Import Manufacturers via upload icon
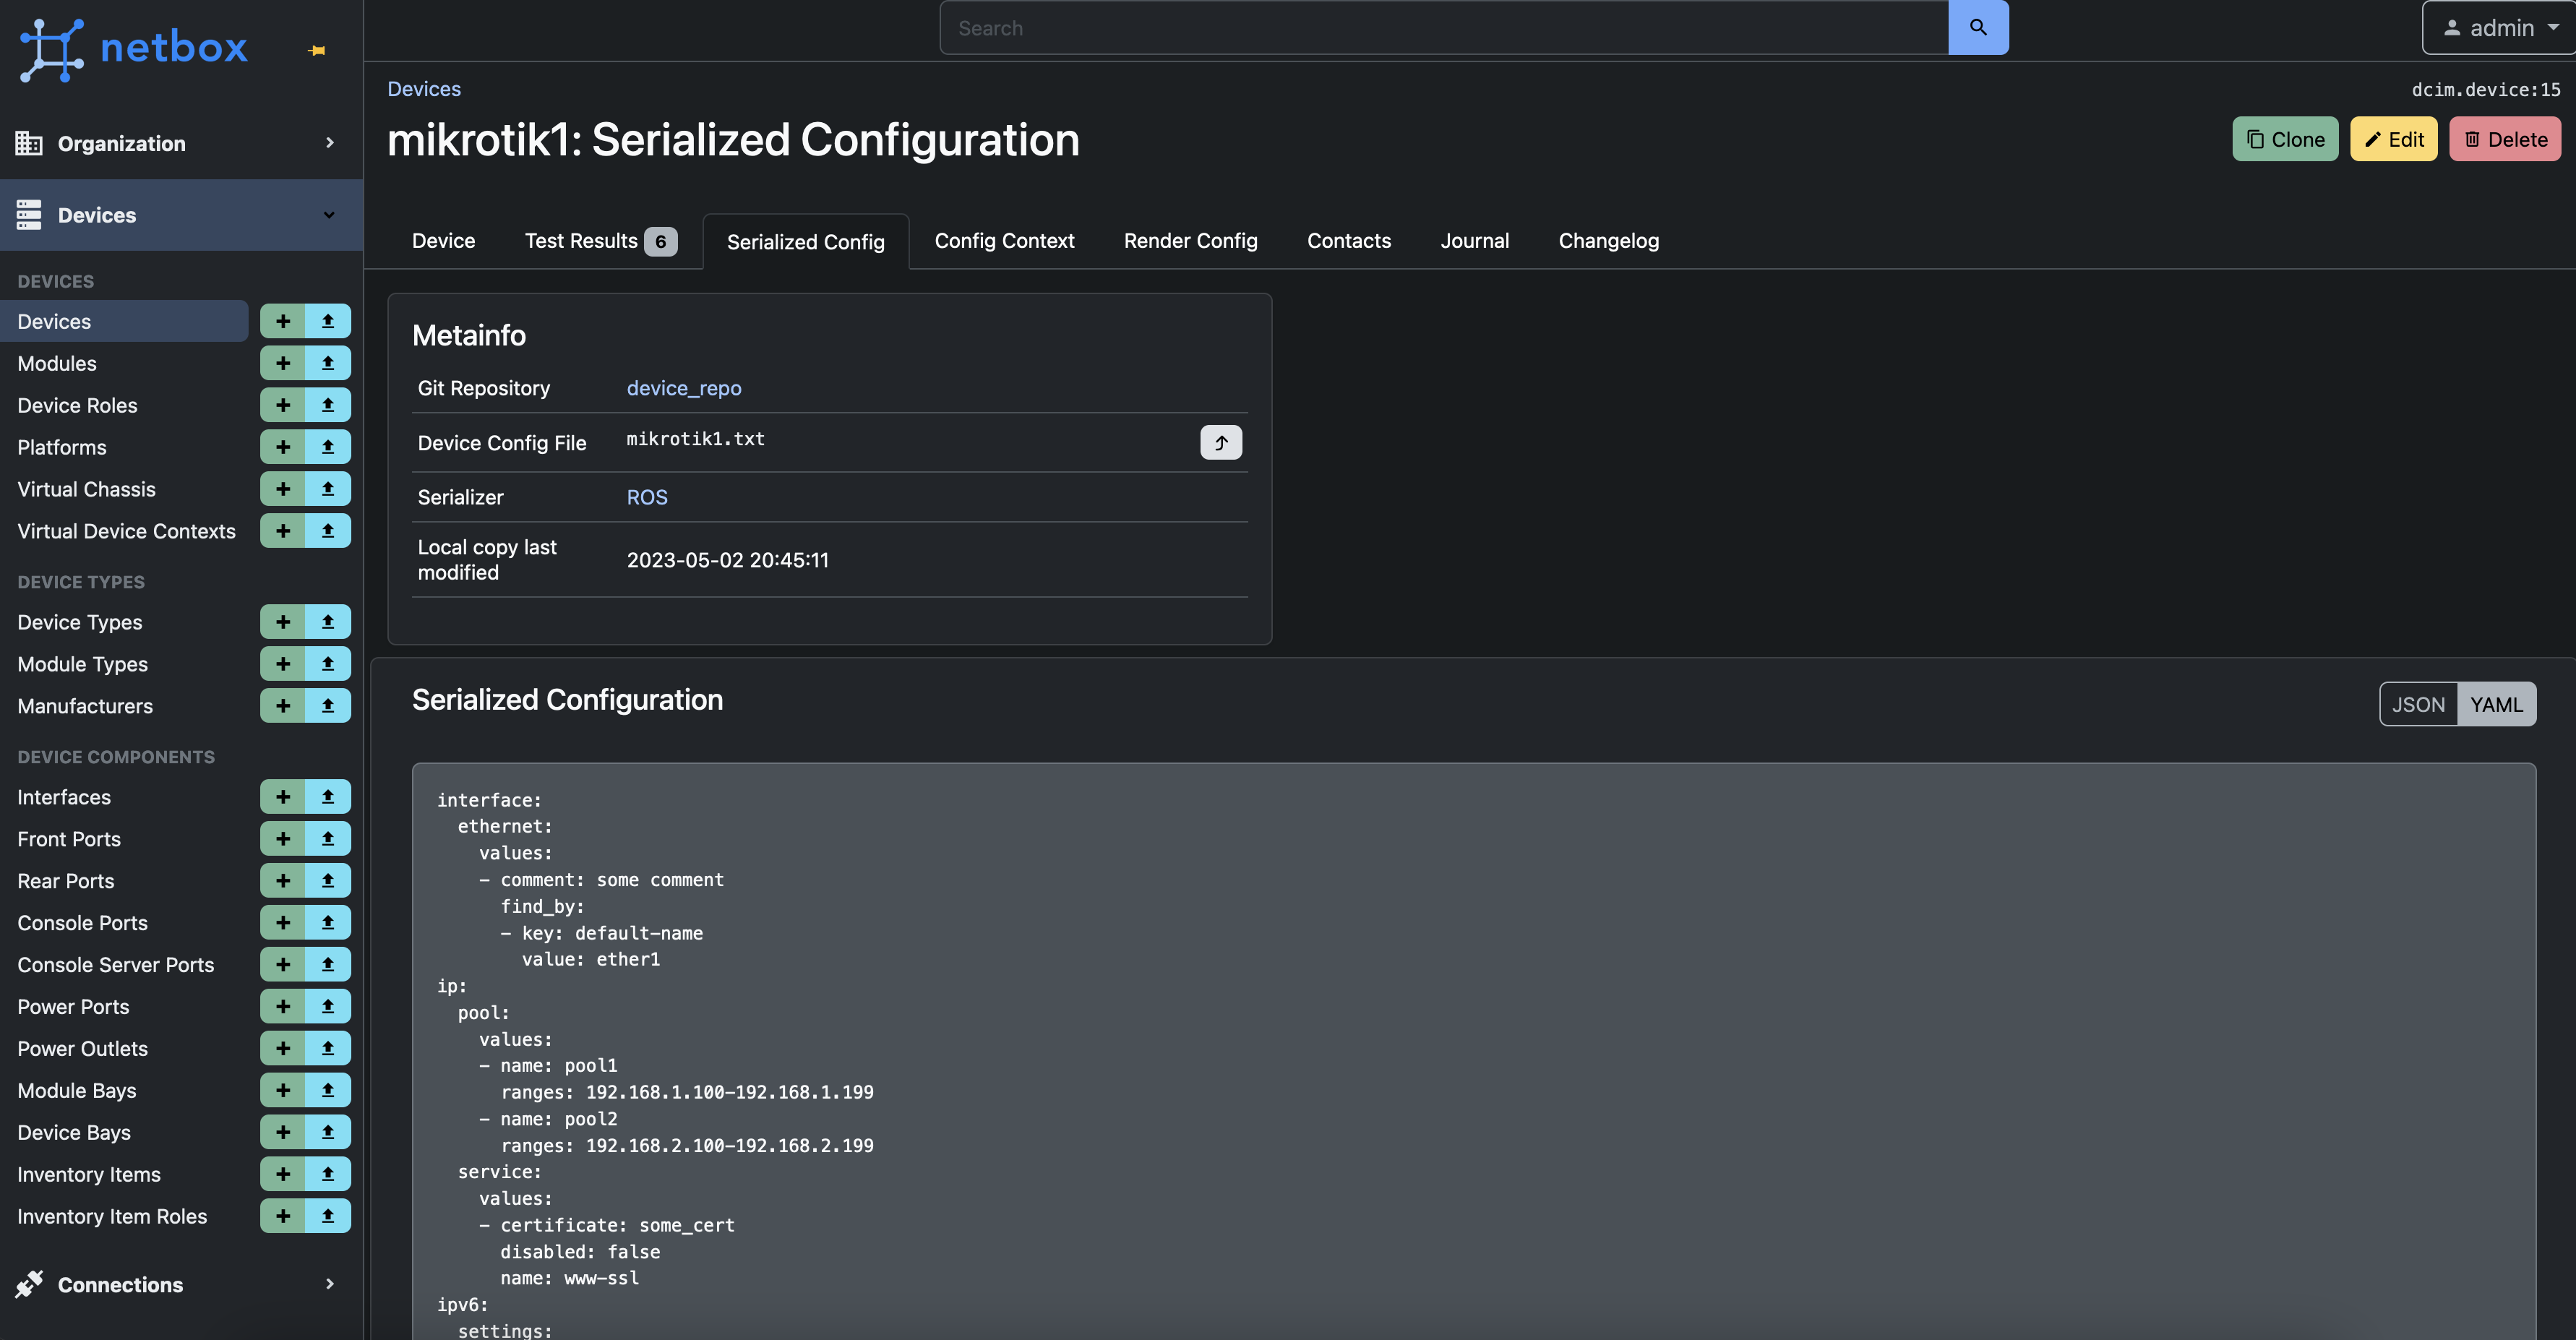The image size is (2576, 1340). [327, 706]
